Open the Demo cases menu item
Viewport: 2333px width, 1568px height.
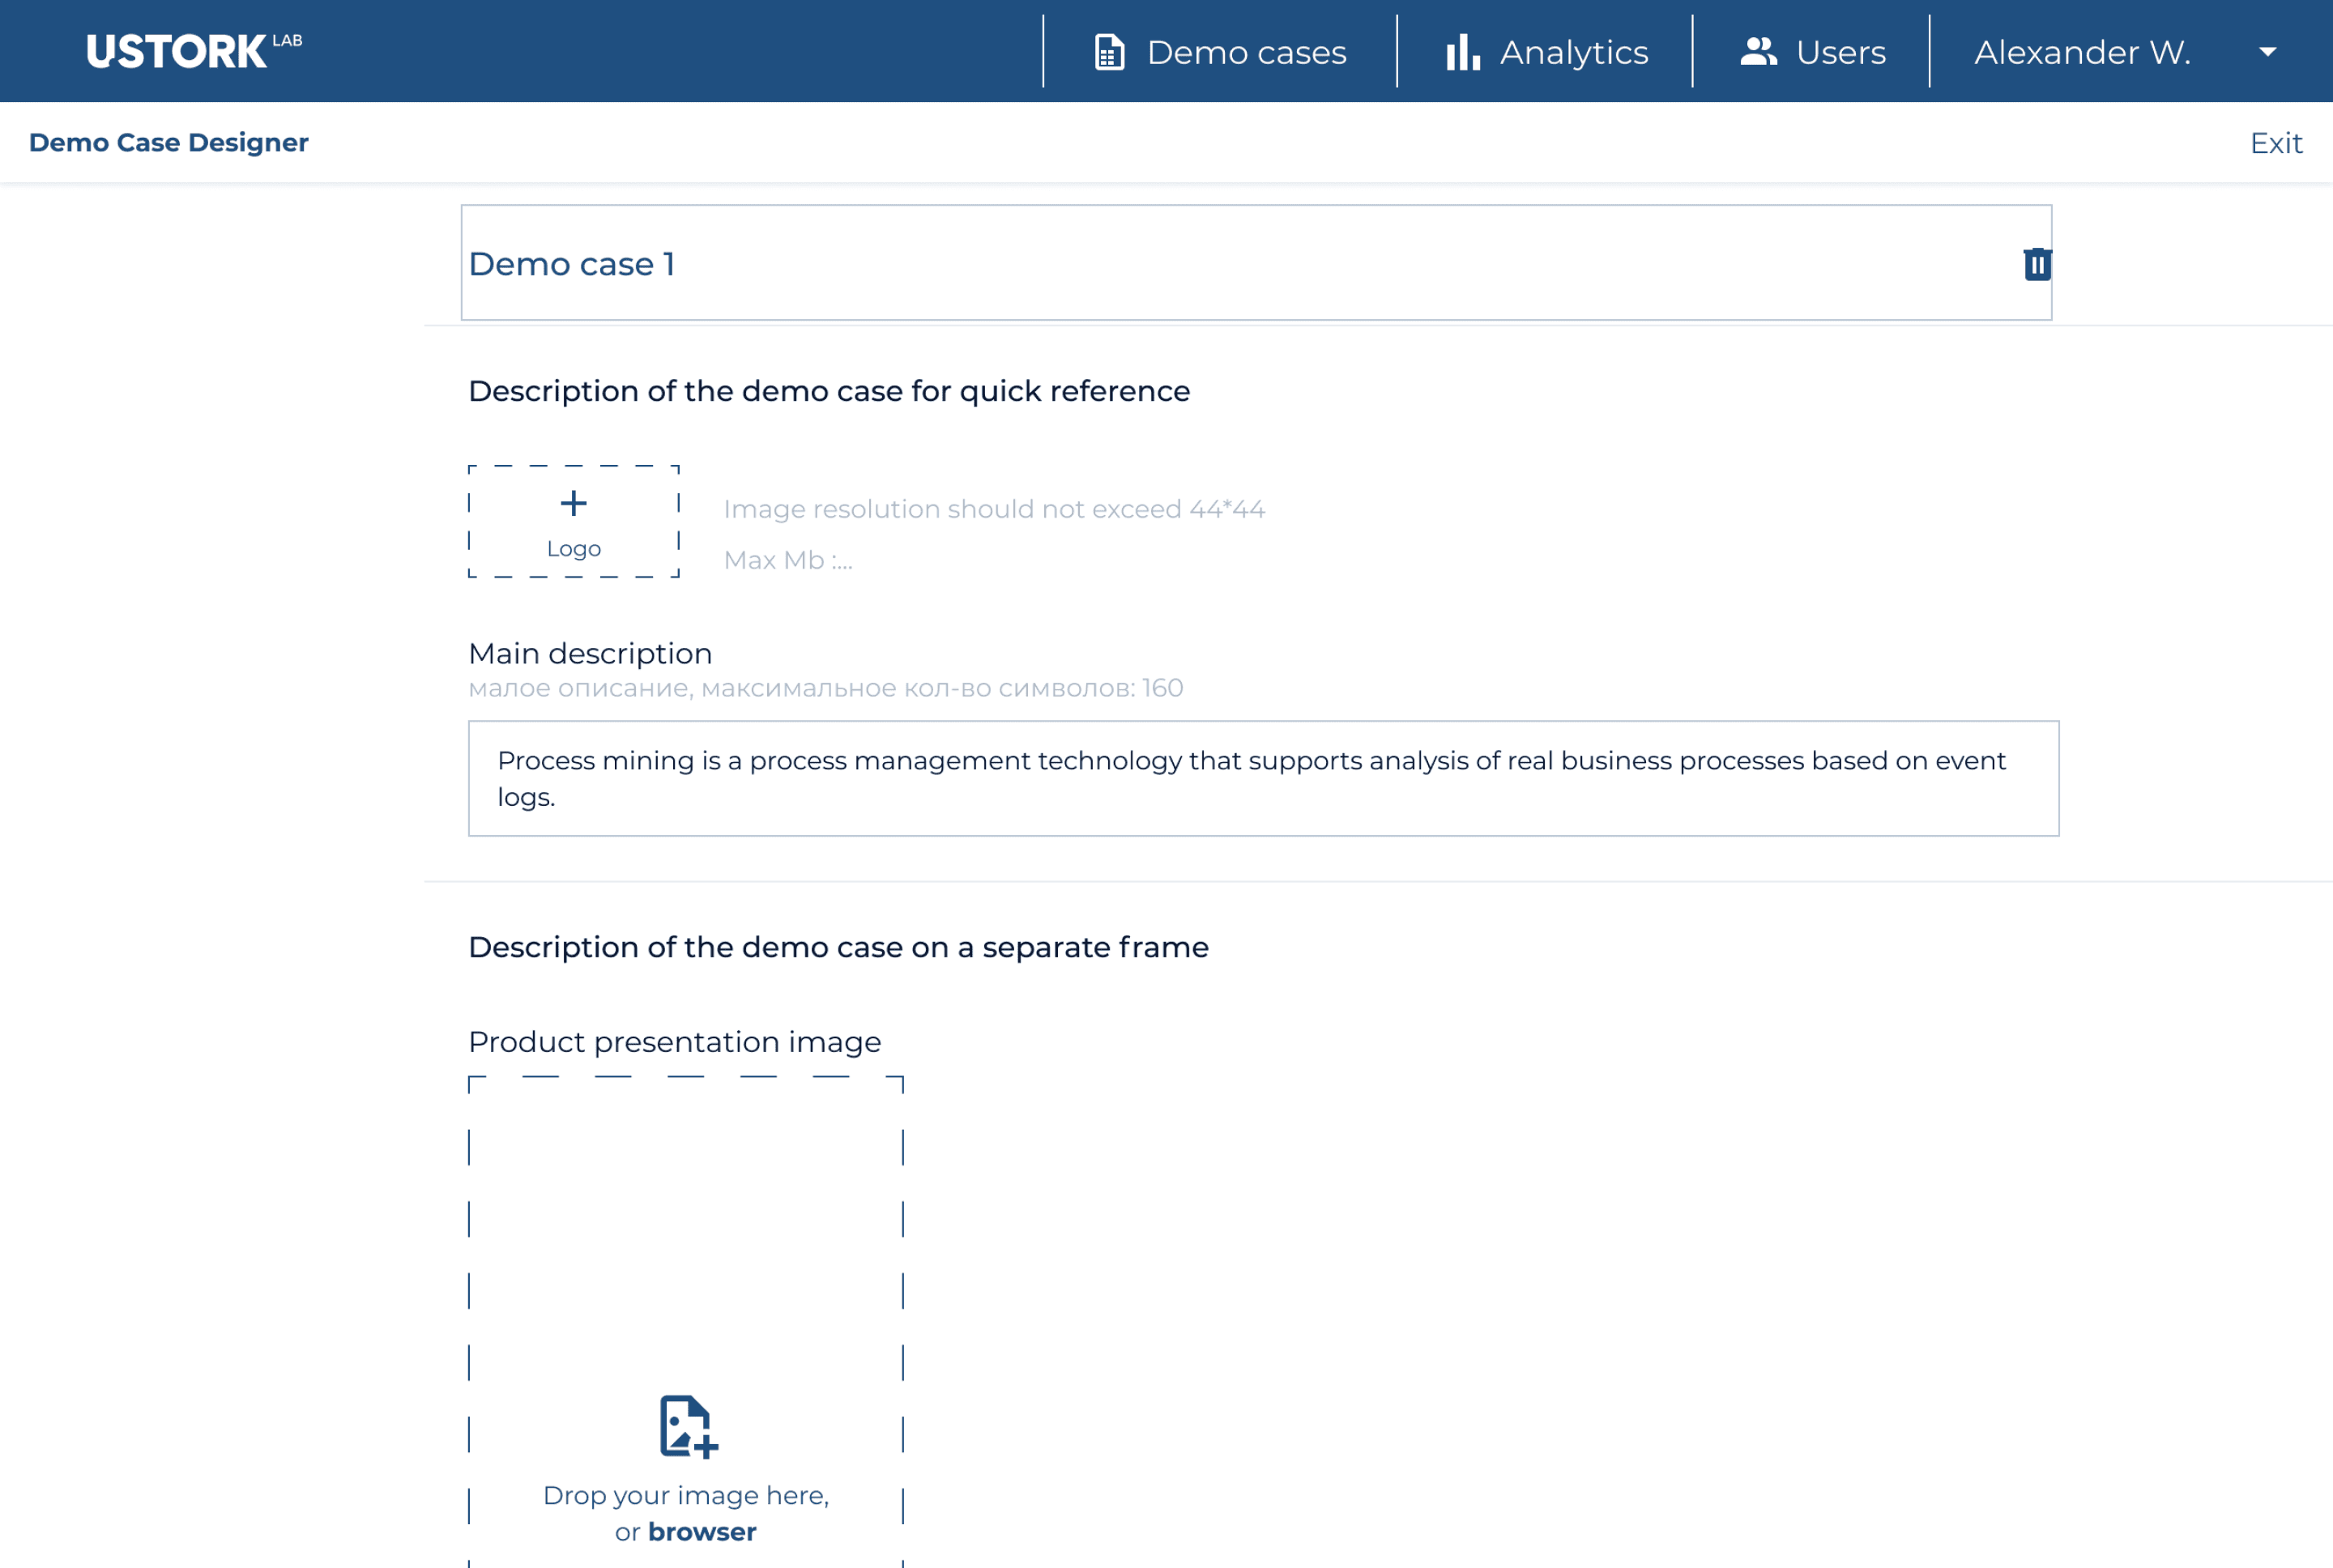tap(1245, 52)
